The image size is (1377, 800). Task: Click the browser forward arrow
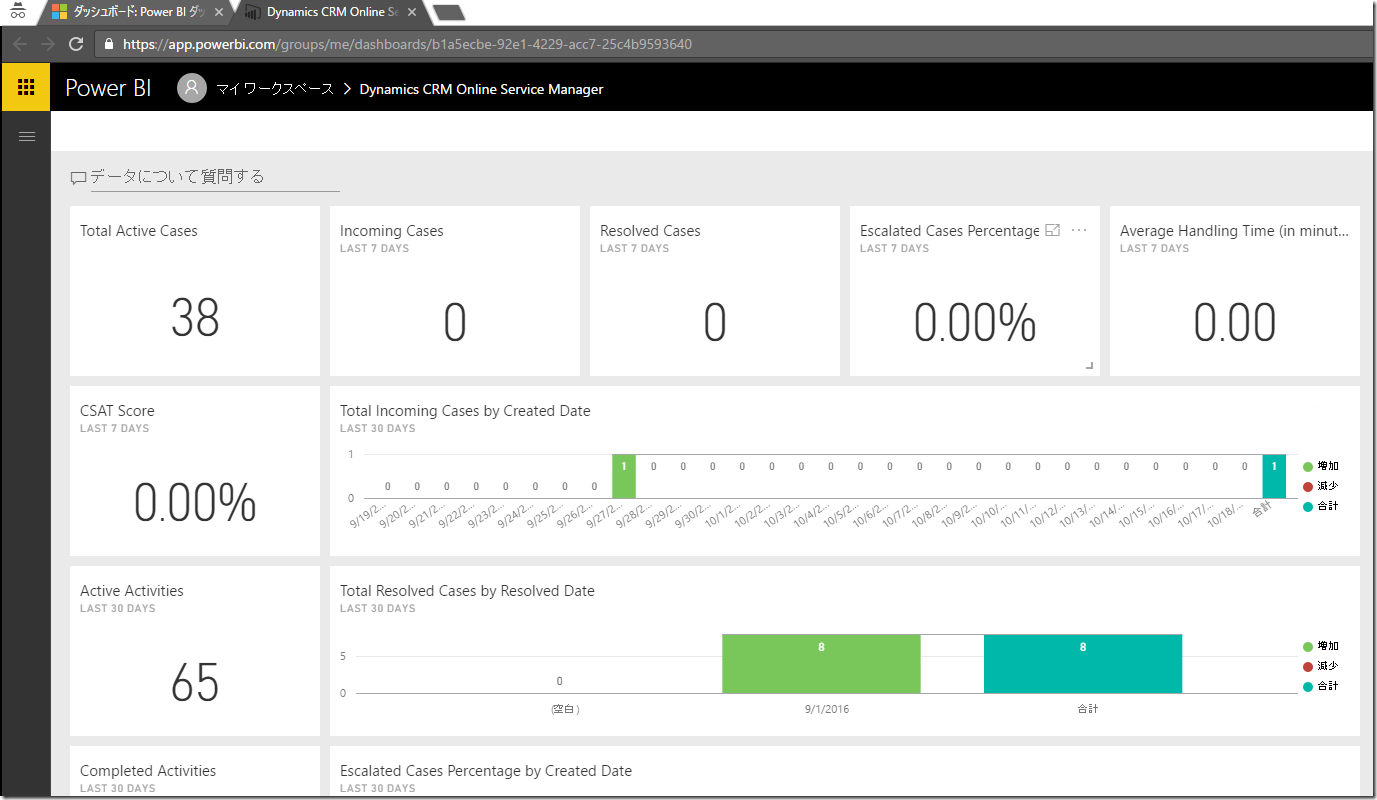[x=48, y=44]
